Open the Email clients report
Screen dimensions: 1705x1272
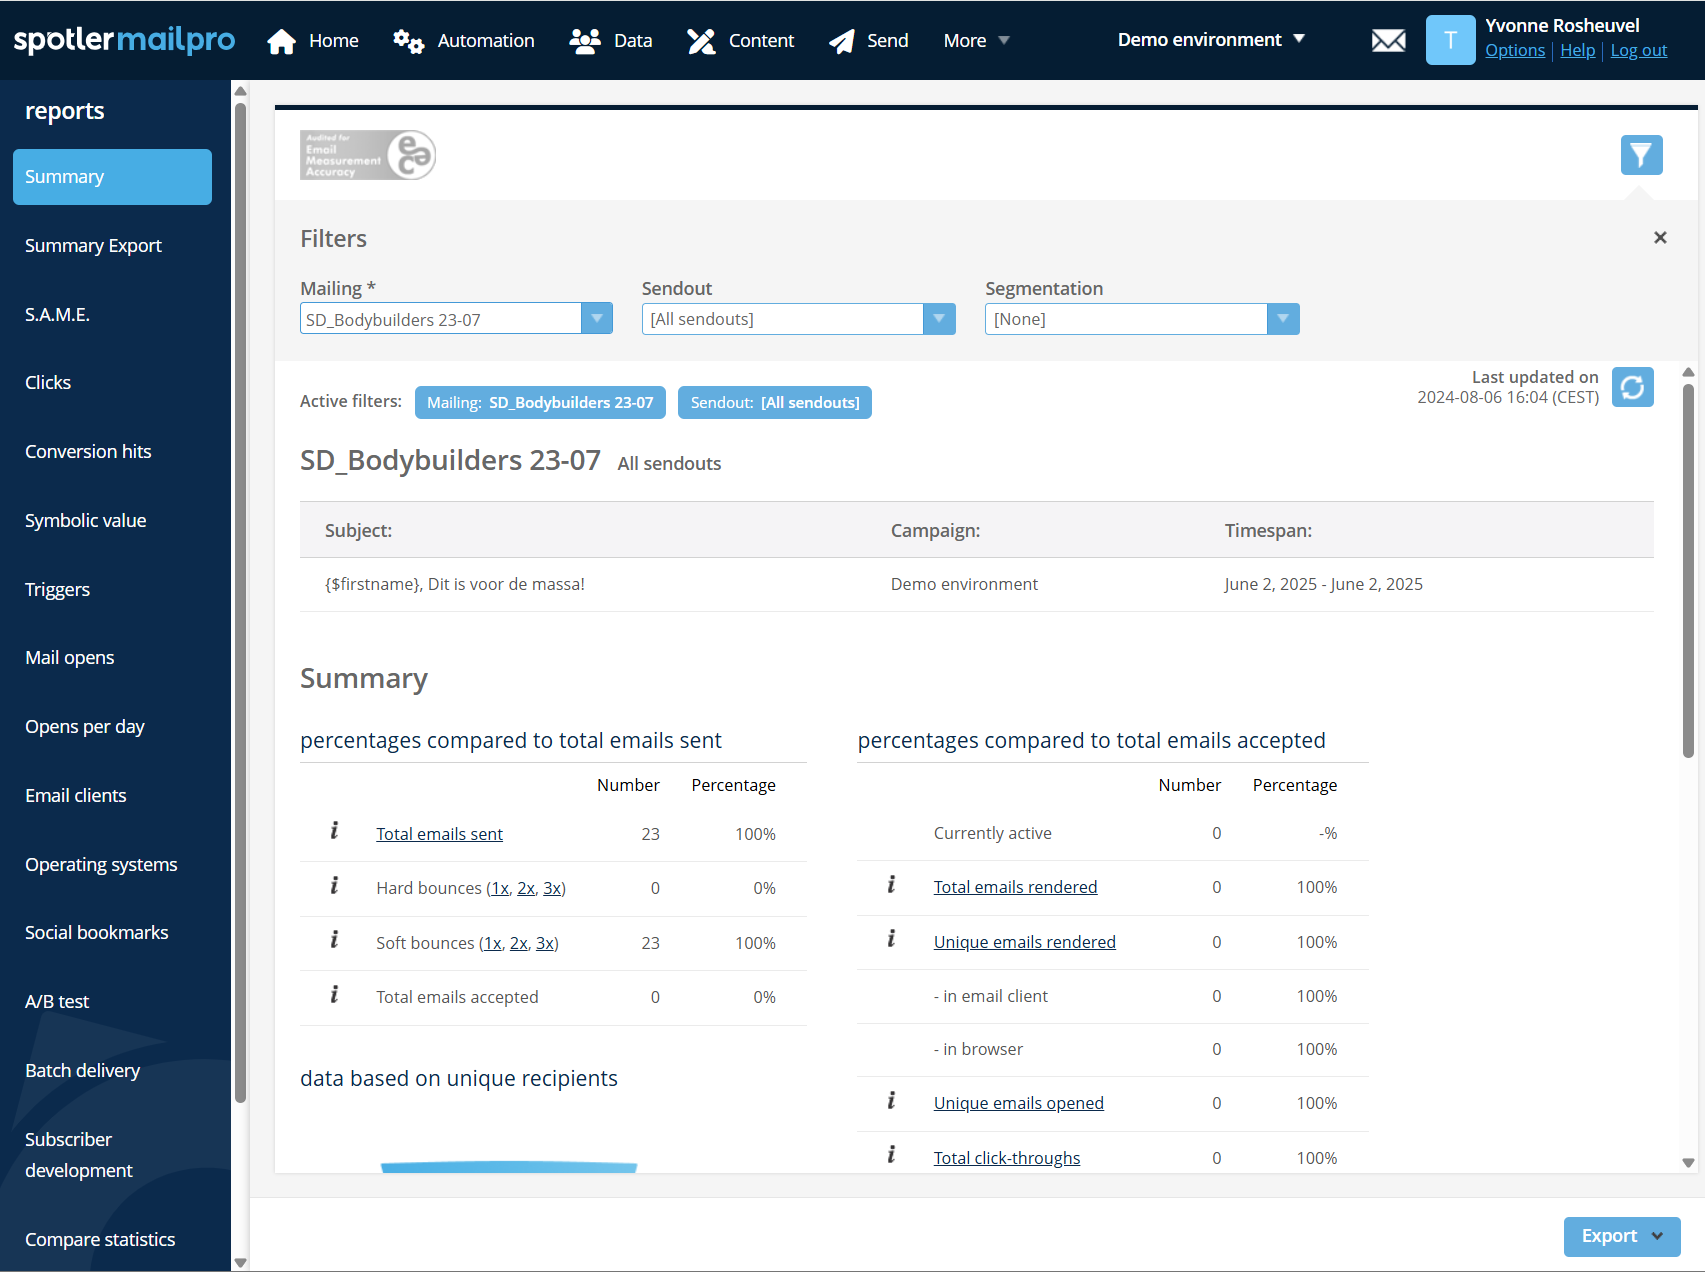click(75, 796)
